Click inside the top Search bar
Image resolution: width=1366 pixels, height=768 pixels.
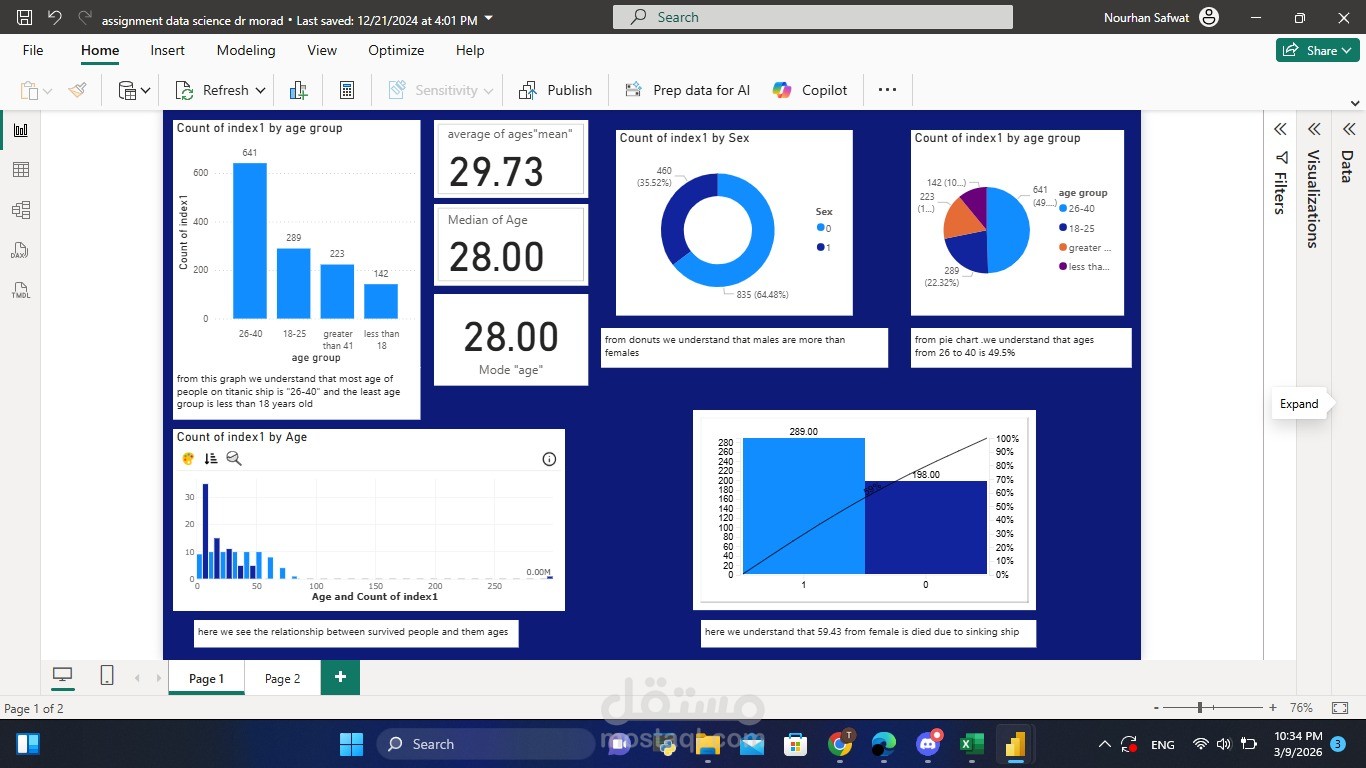point(812,17)
